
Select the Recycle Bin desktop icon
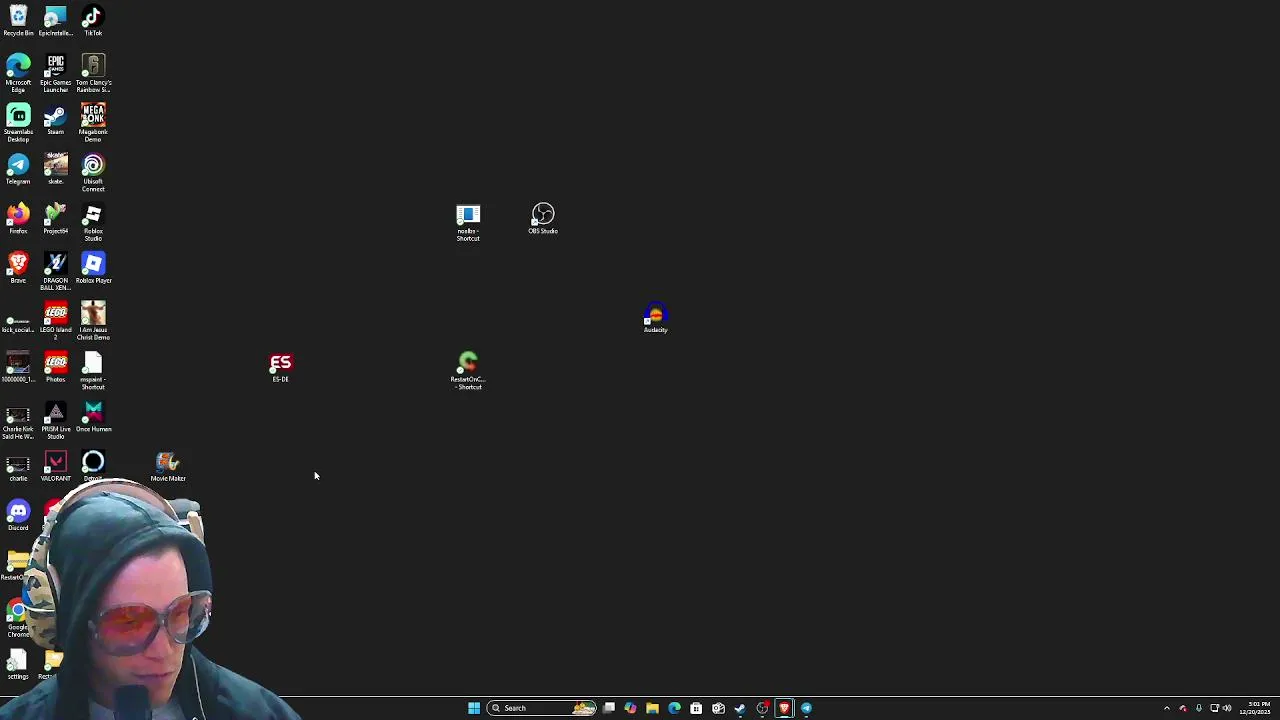click(x=18, y=21)
